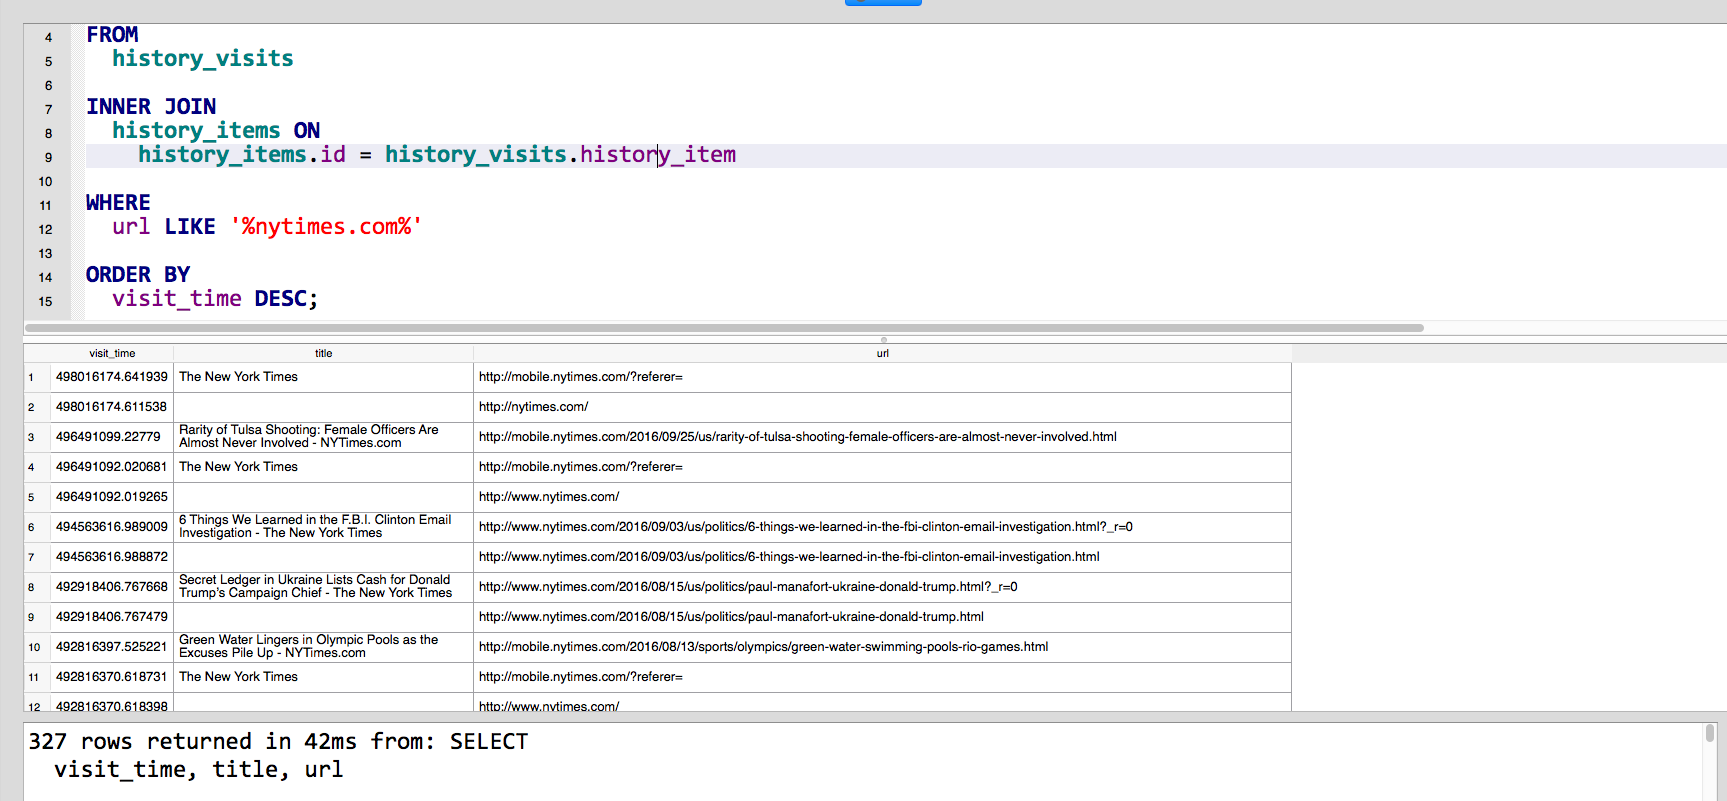Select row 6 url ending html?_r=0
Viewport: 1727px width, 801px height.
pos(882,527)
